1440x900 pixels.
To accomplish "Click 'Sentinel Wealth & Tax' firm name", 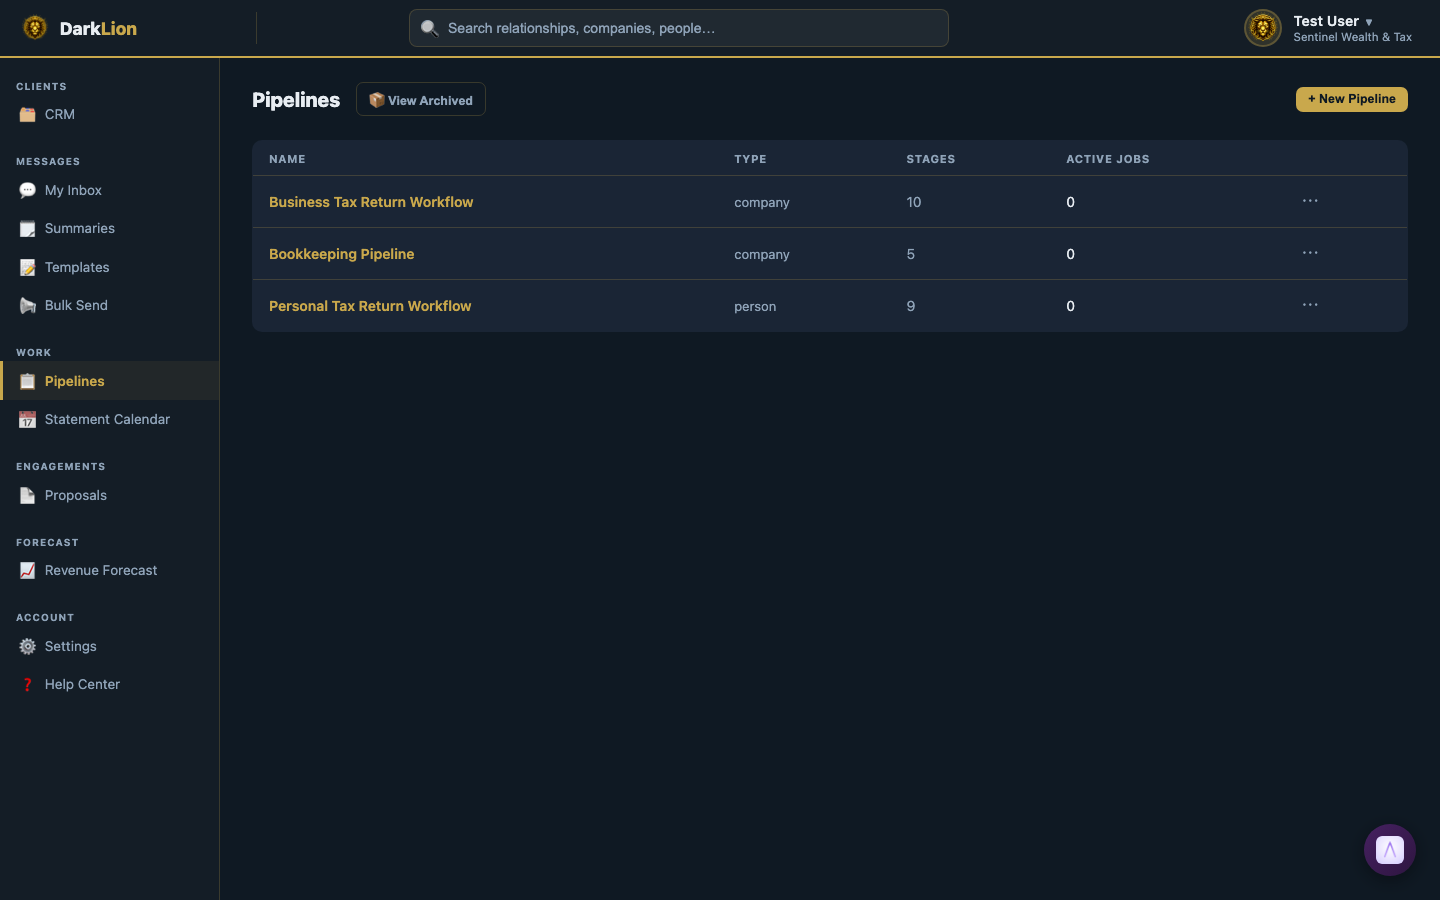I will [1353, 37].
